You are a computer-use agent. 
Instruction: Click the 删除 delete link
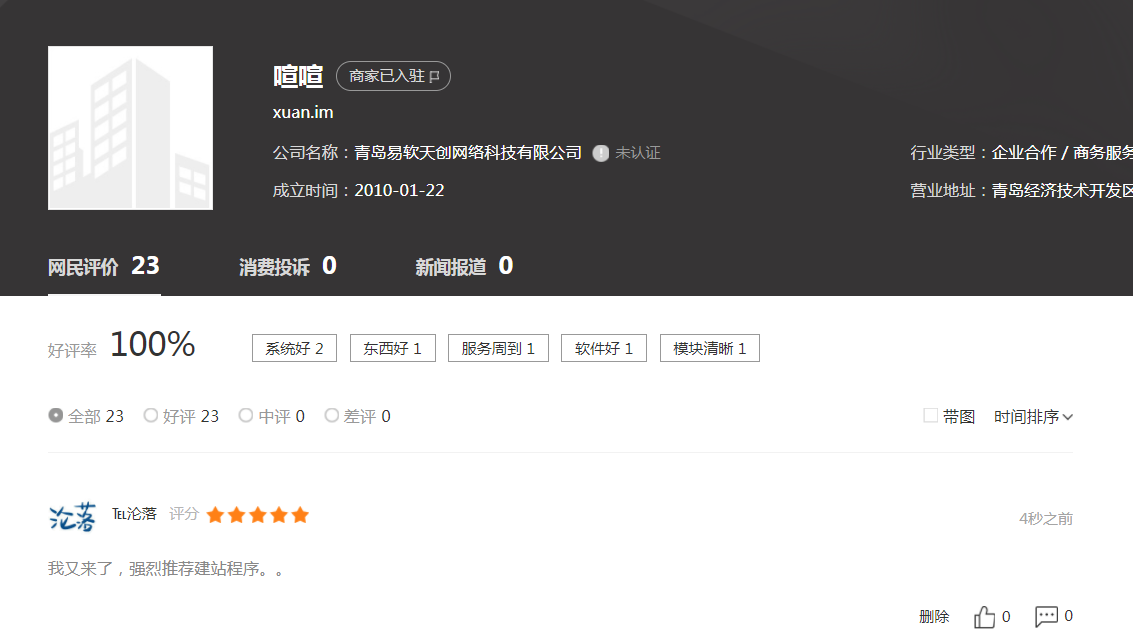click(x=934, y=616)
